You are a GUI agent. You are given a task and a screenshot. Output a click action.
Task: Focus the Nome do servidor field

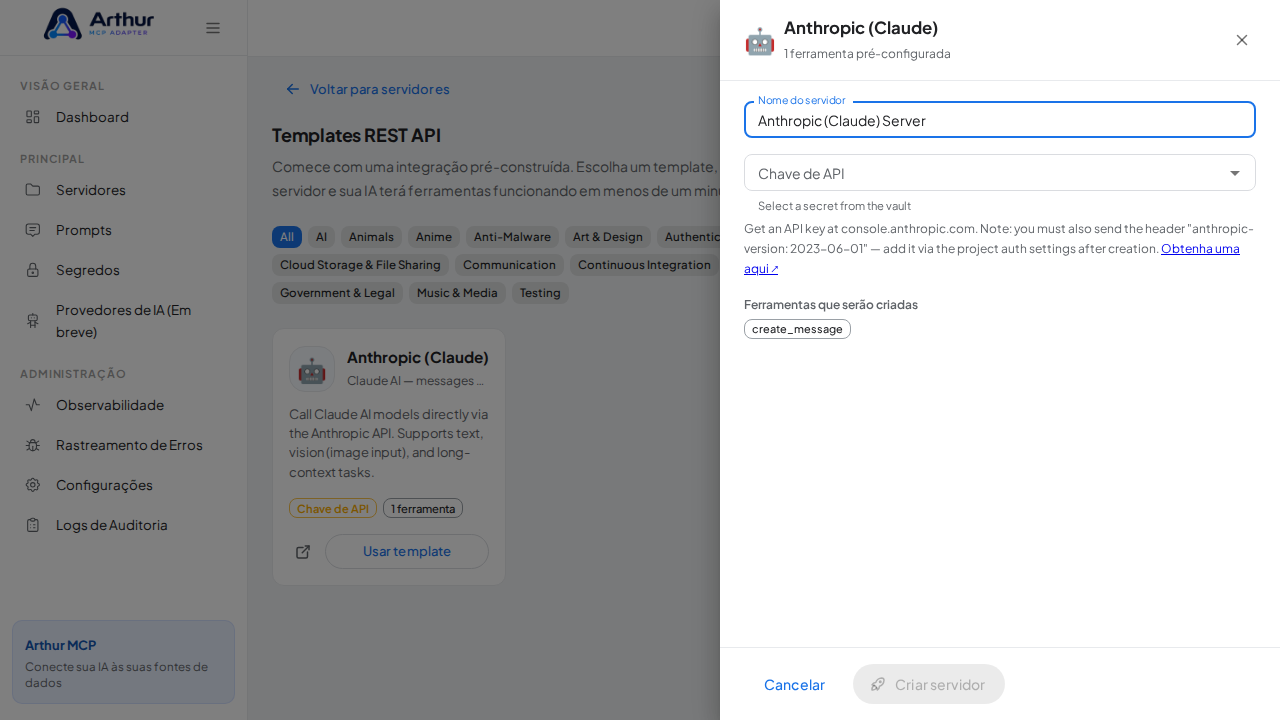1000,120
